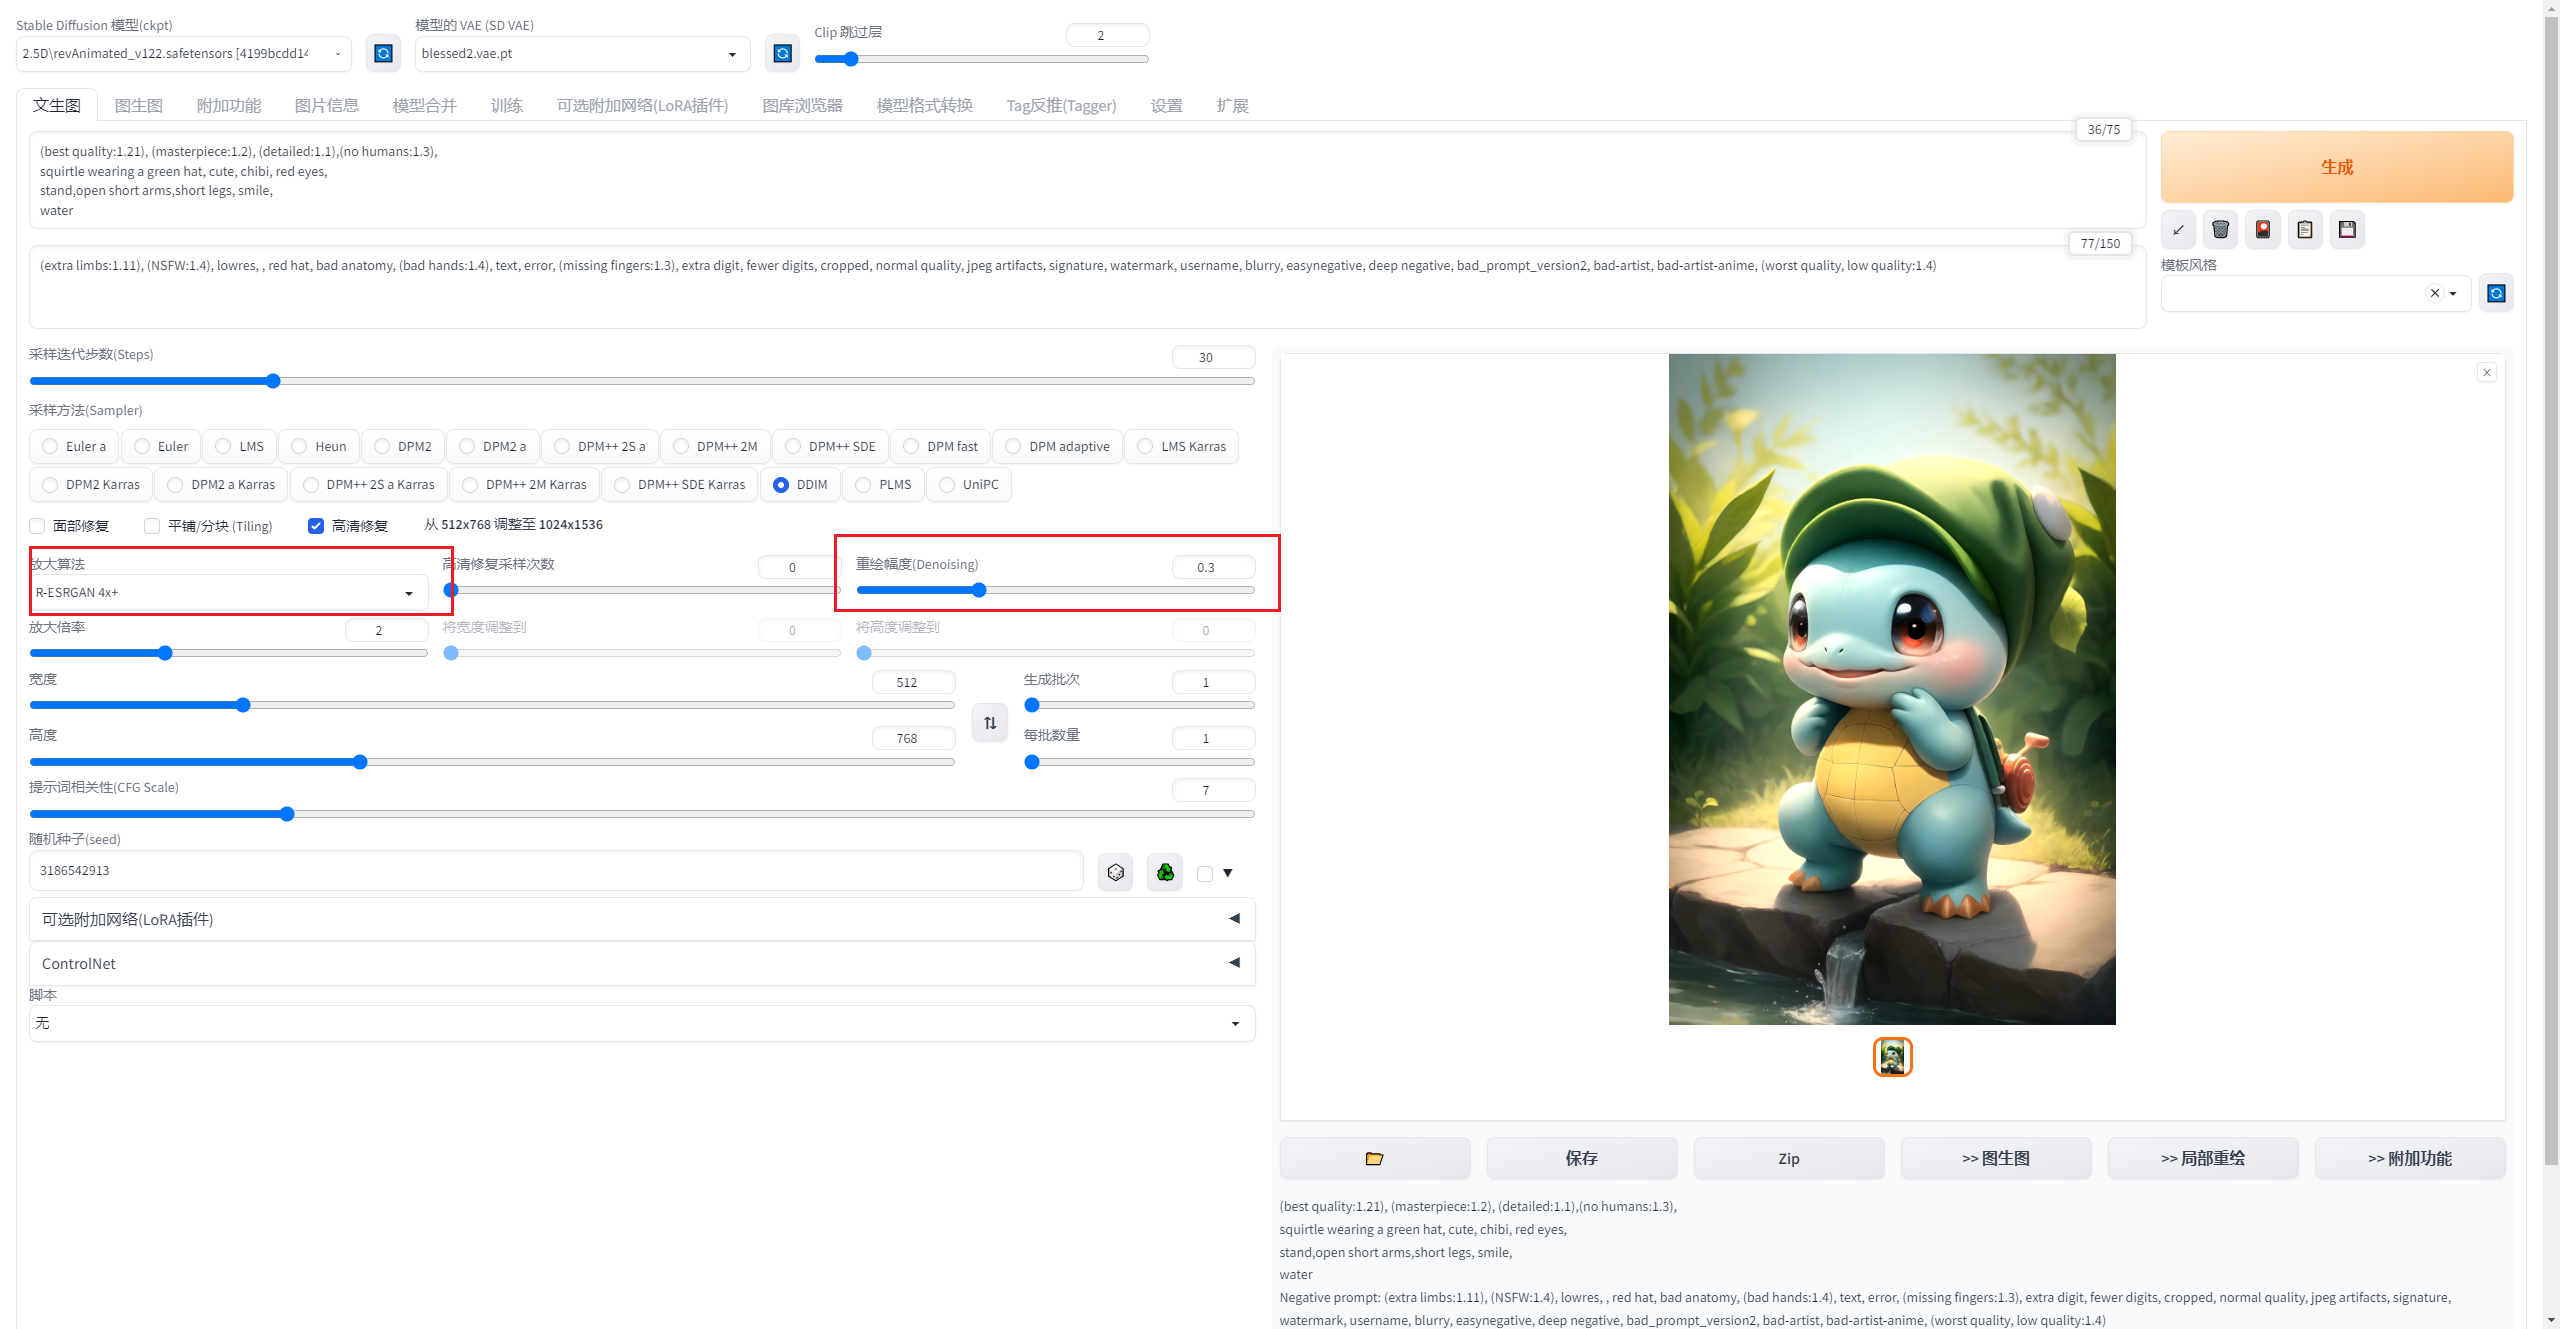Refresh the Stable Diffusion checkpoint list
This screenshot has width=2560, height=1329.
(383, 53)
